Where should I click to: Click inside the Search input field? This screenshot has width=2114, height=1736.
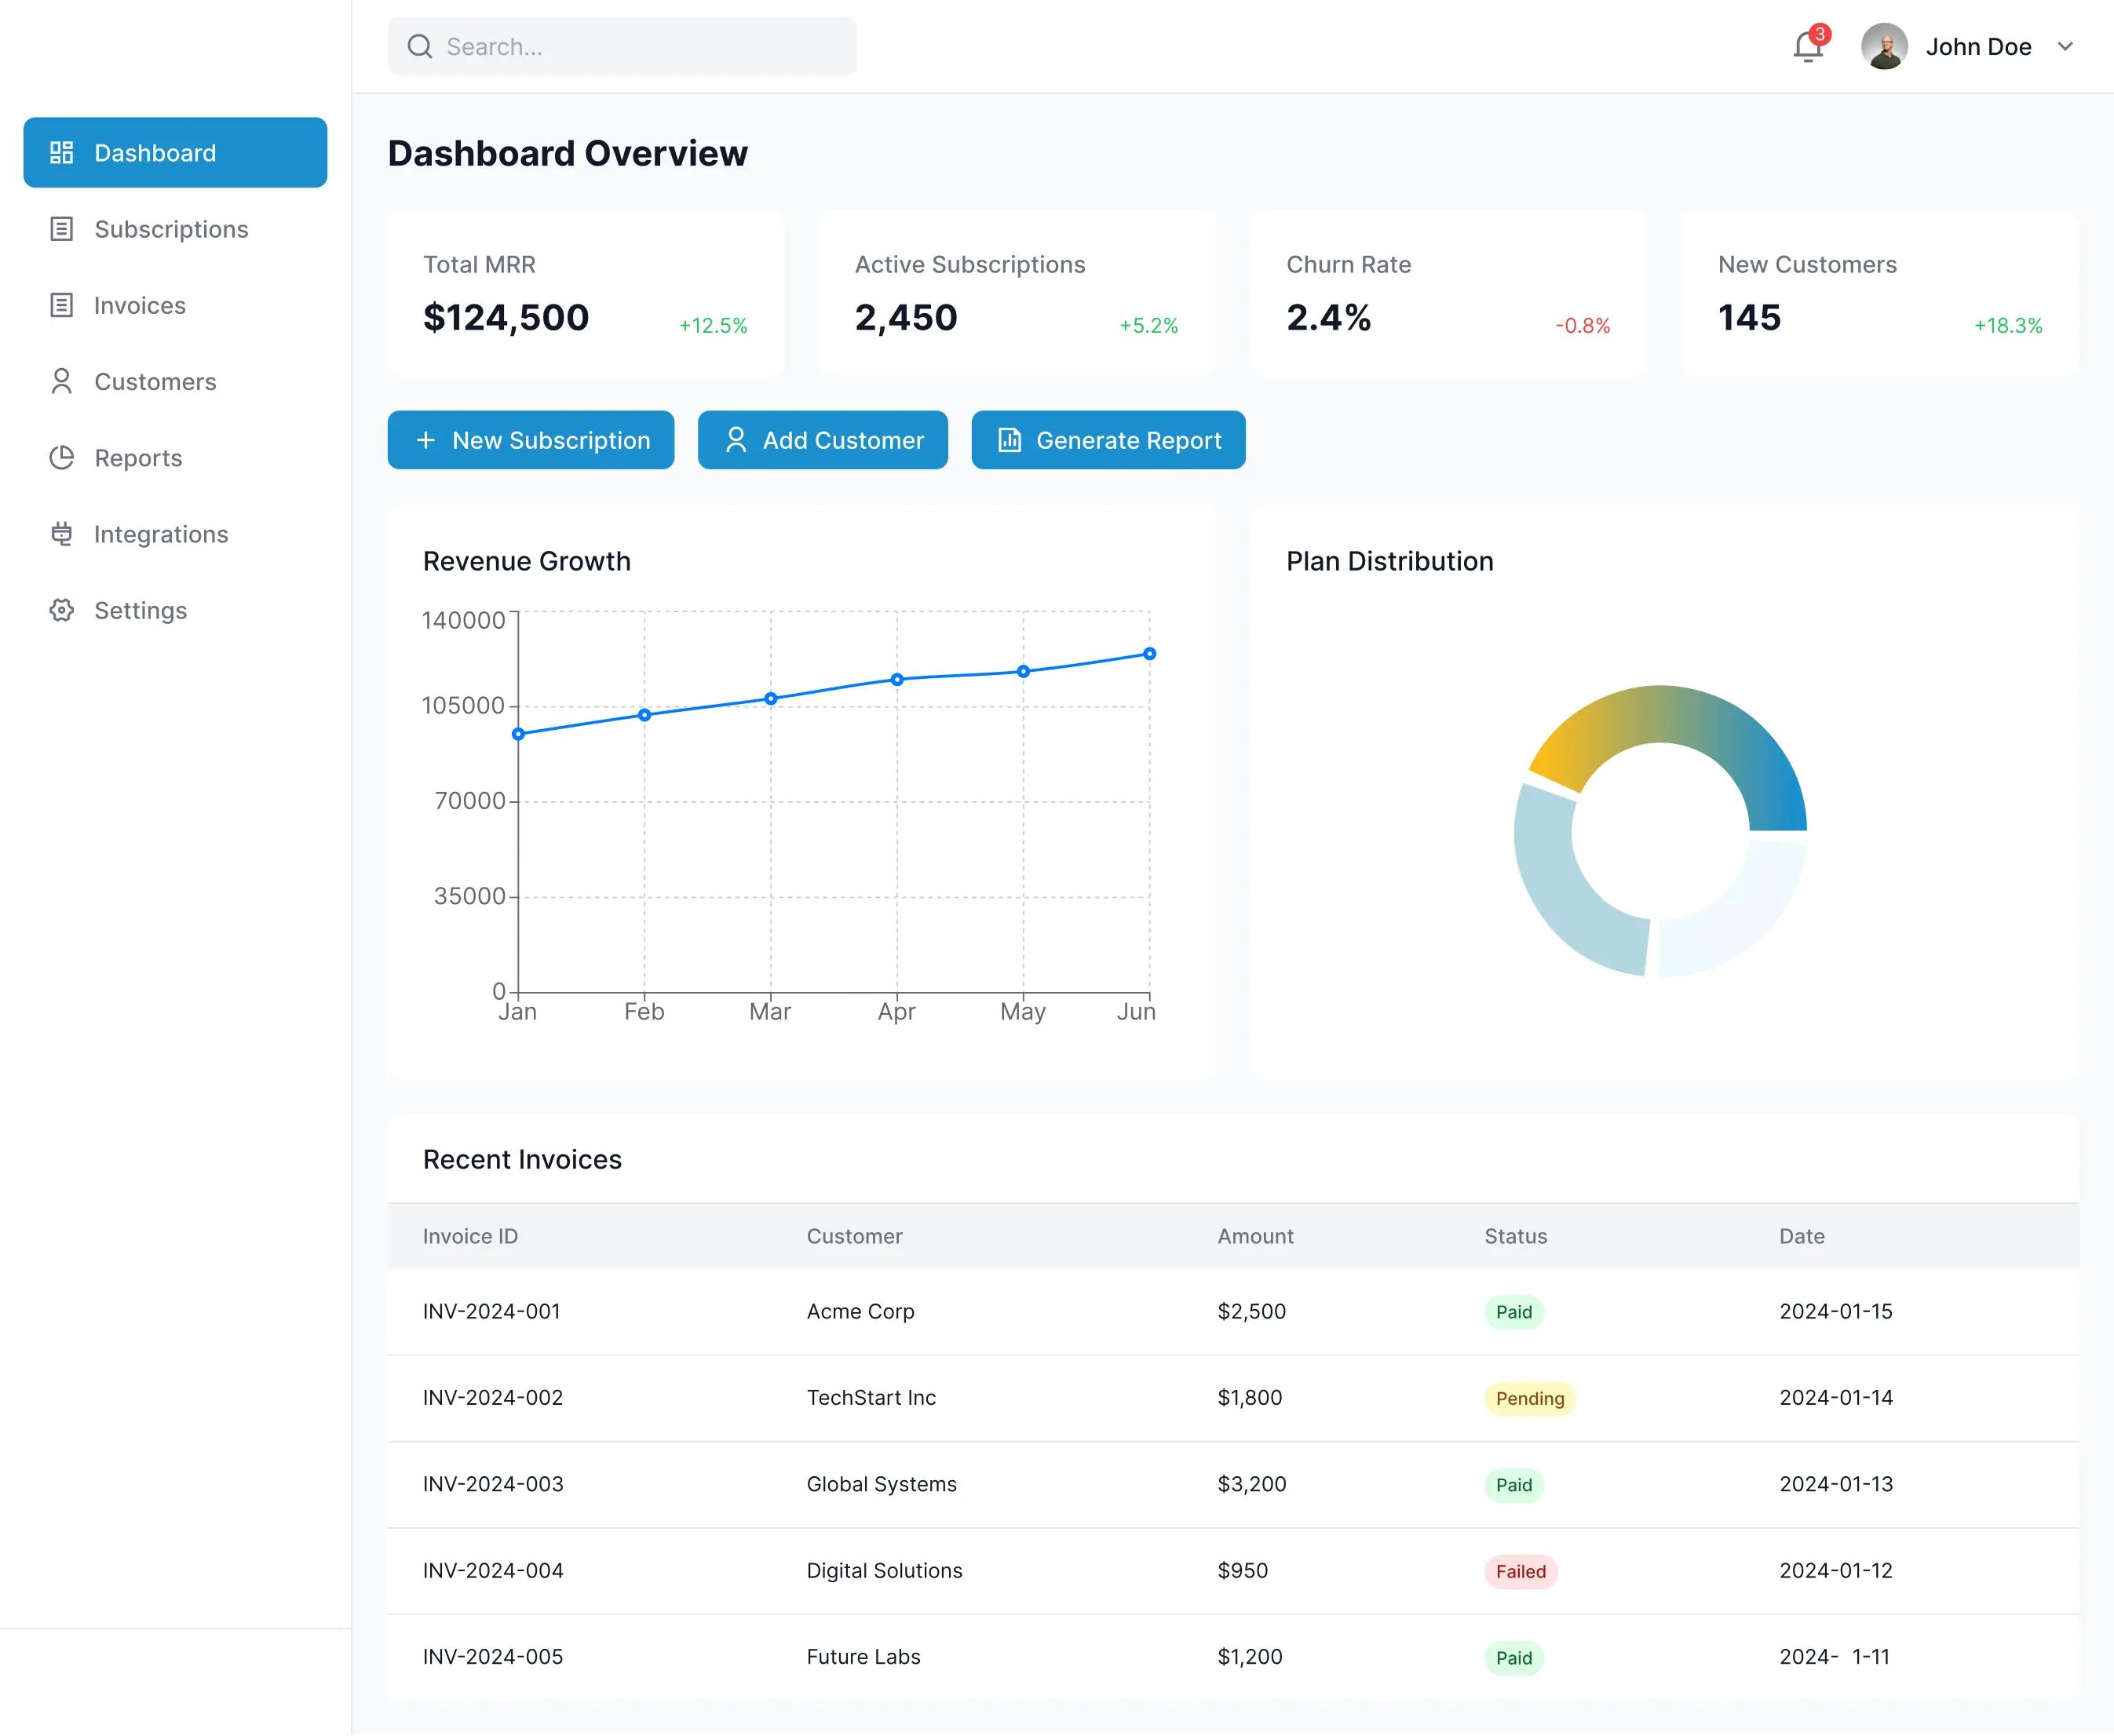tap(620, 46)
